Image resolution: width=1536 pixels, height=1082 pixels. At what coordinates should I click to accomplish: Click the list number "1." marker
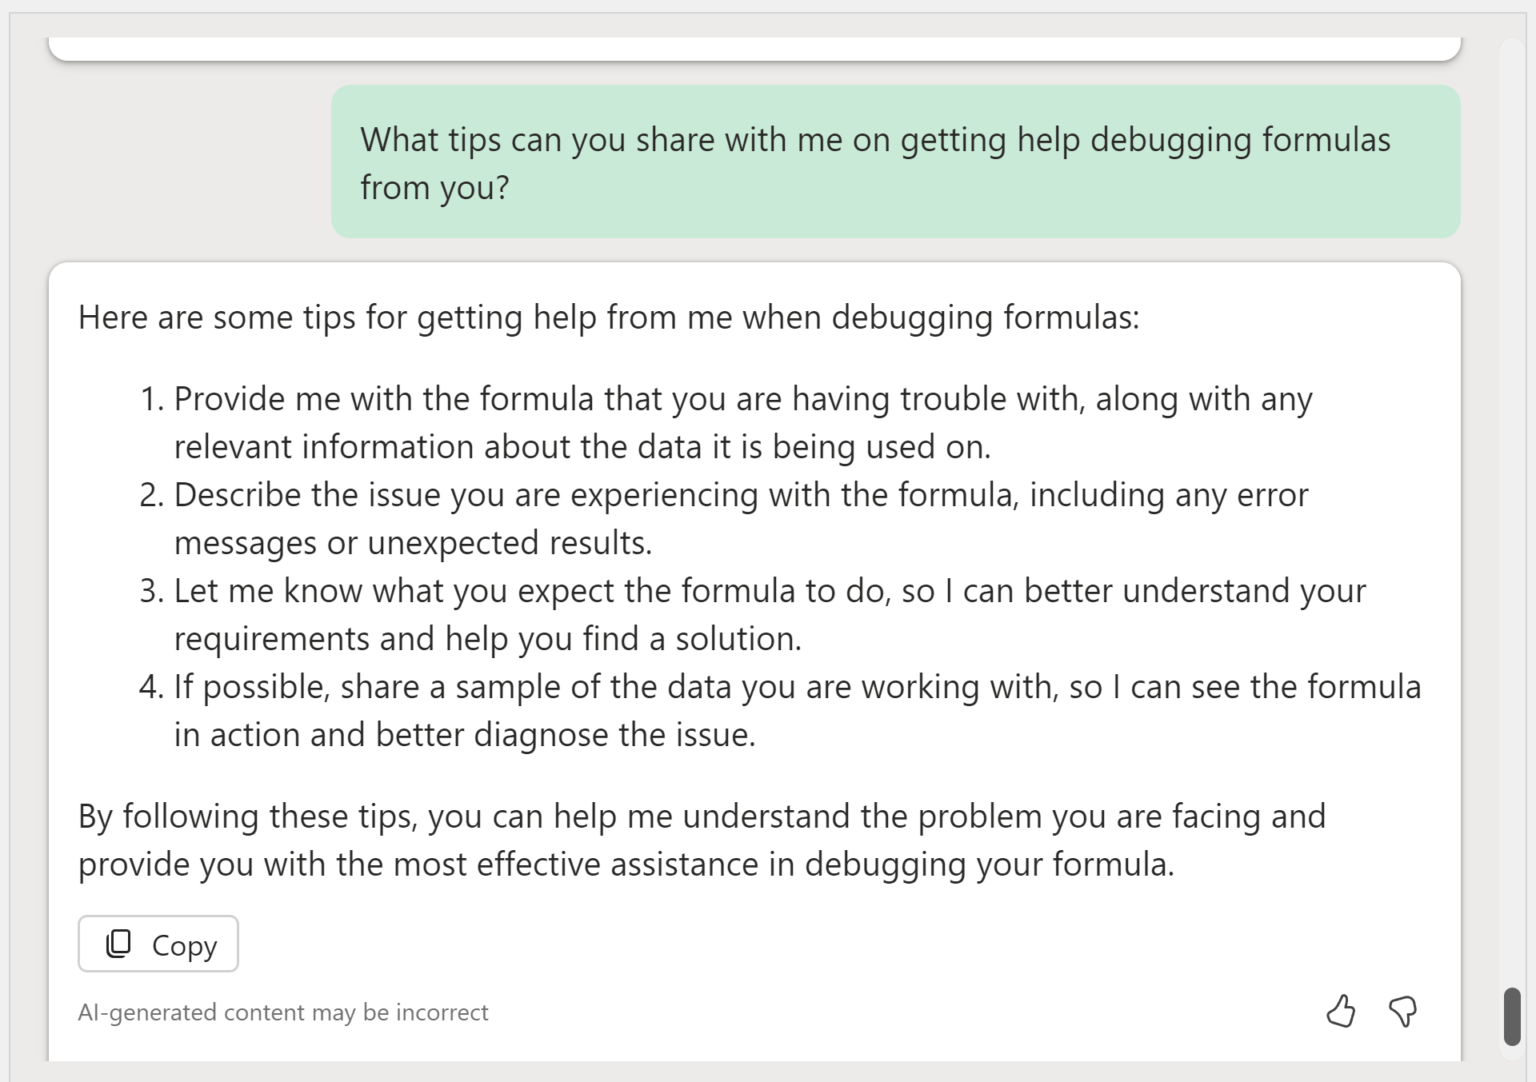point(152,399)
